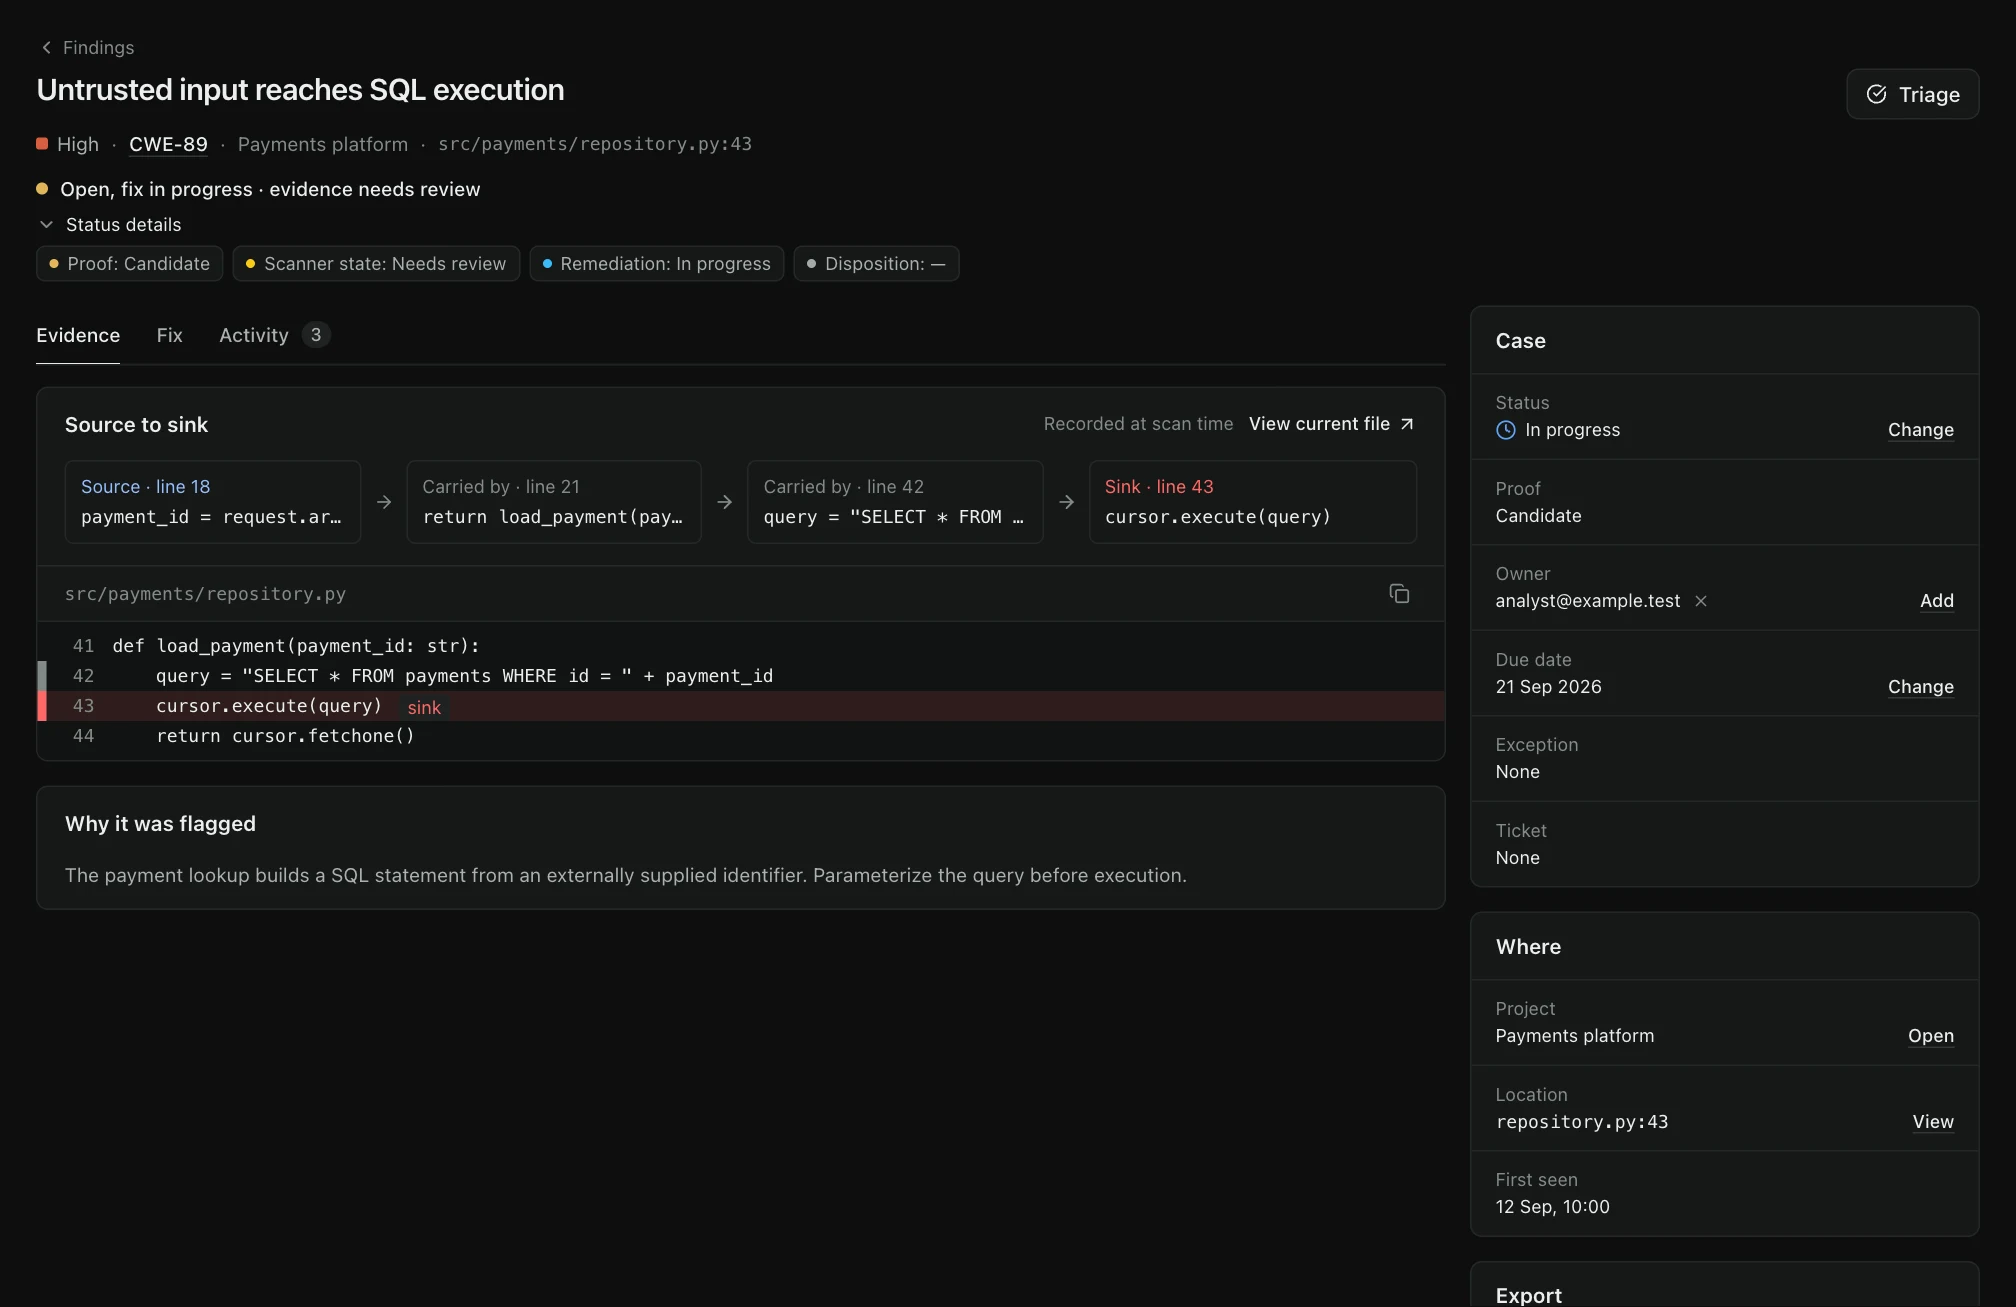Click code line 43 cursor.execute(query)

741,706
